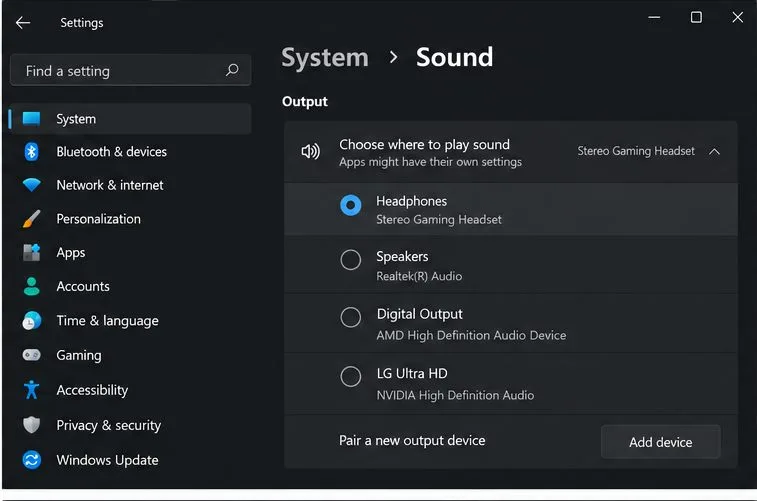Click the breadcrumb chevron between System and Sound
This screenshot has width=757, height=501.
tap(393, 57)
